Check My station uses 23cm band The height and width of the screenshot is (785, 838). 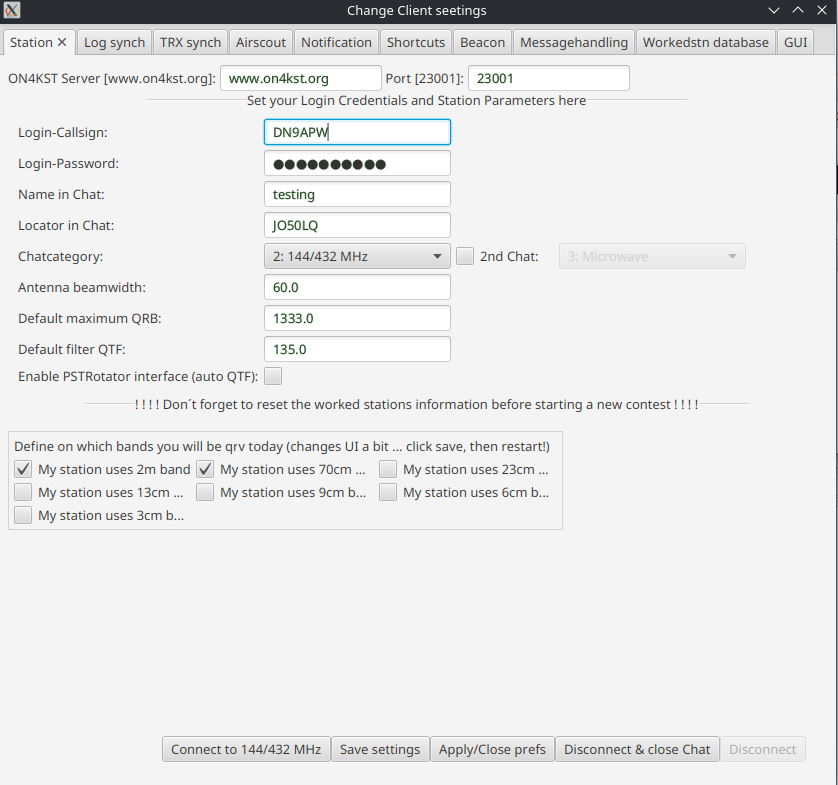pyautogui.click(x=388, y=469)
